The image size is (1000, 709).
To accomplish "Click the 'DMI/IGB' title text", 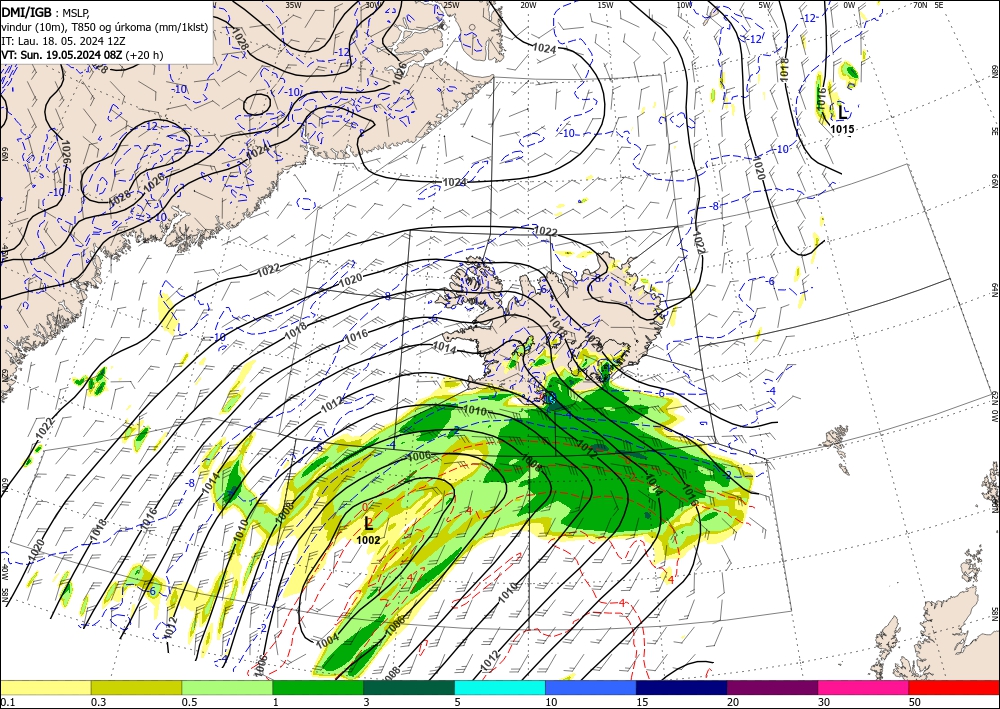I will click(x=26, y=11).
